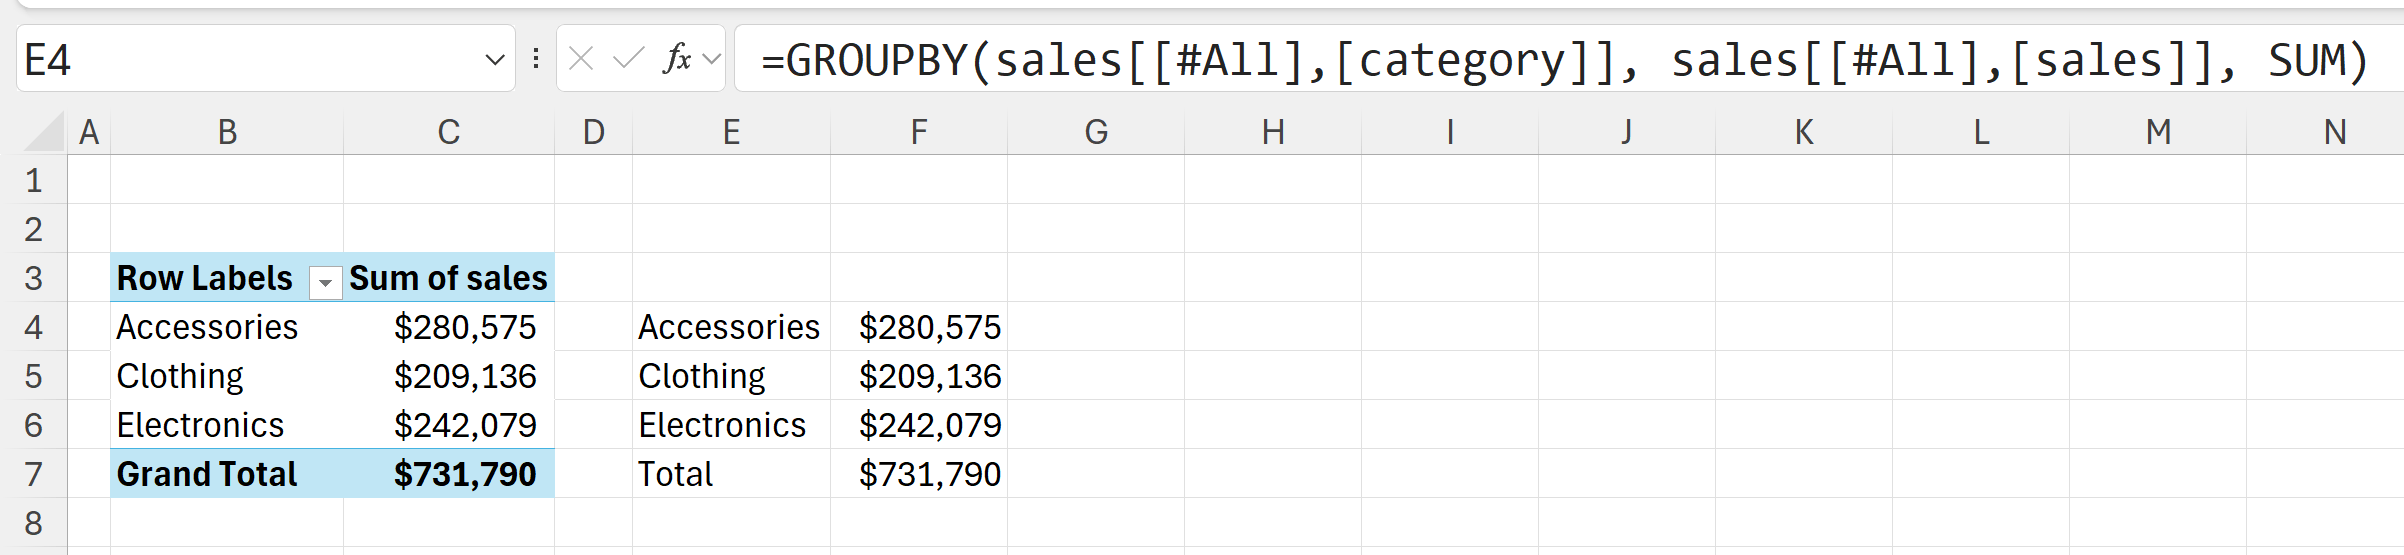The height and width of the screenshot is (555, 2404).
Task: Select row 7 header
Action: click(x=34, y=474)
